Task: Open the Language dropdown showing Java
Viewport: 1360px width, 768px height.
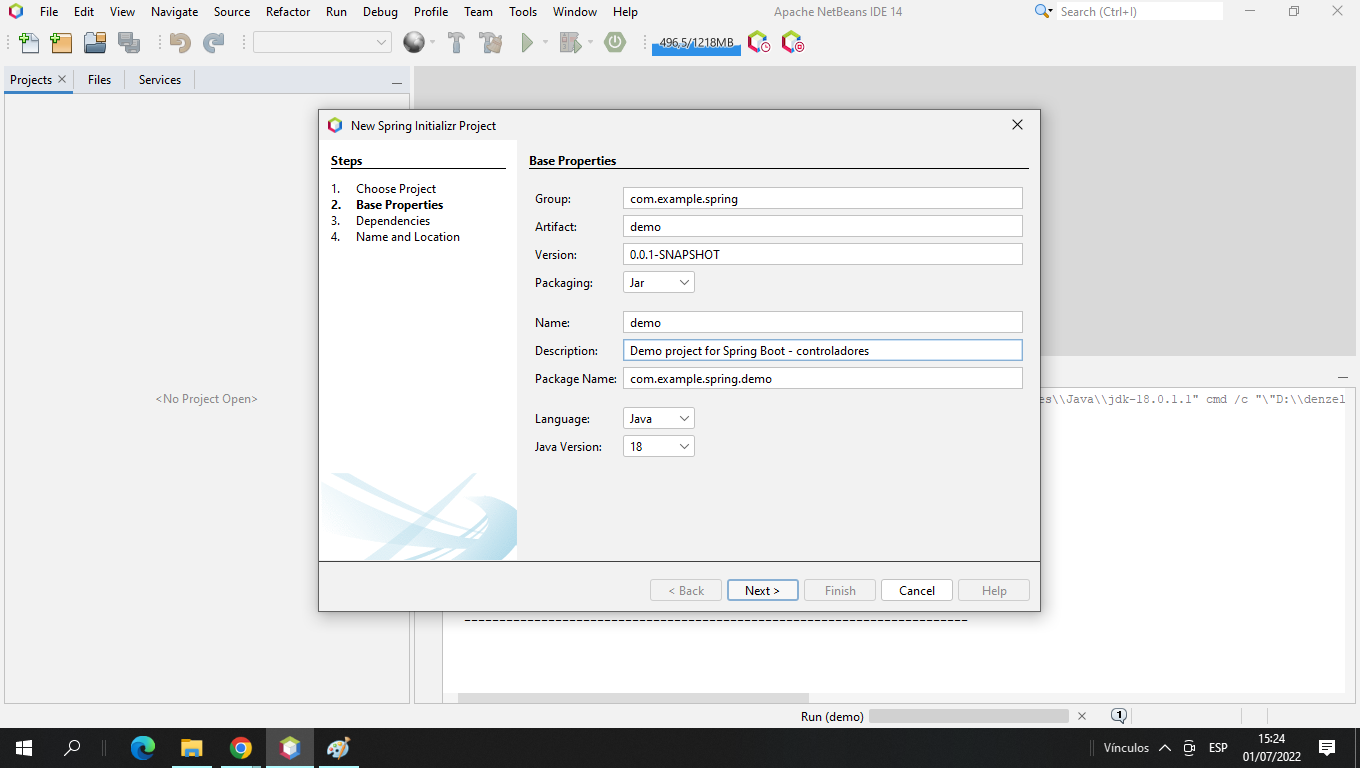Action: tap(659, 419)
